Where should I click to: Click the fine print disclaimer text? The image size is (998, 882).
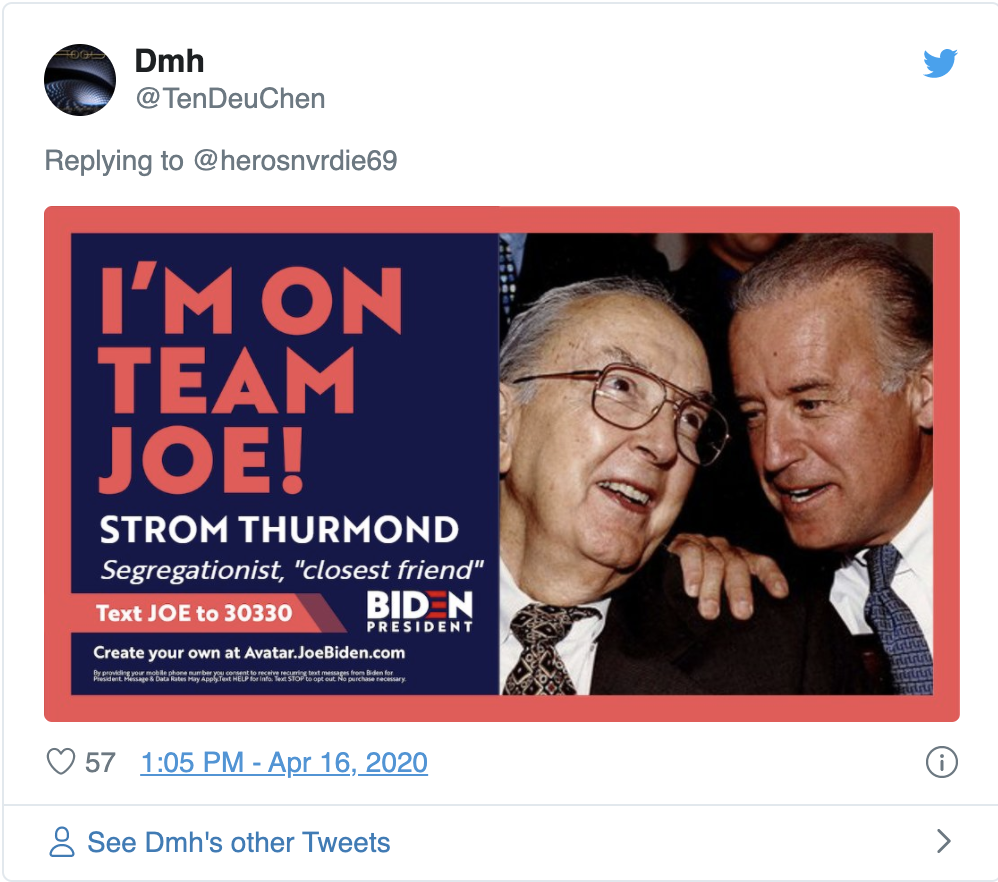[x=250, y=677]
